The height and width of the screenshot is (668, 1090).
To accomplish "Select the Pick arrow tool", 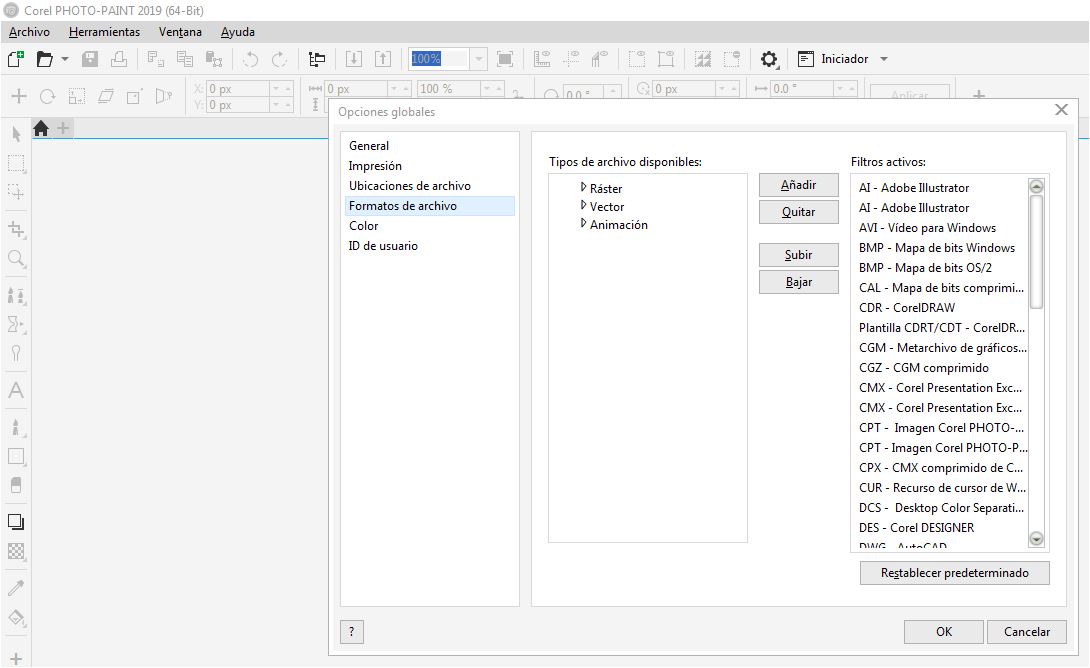I will coord(16,133).
